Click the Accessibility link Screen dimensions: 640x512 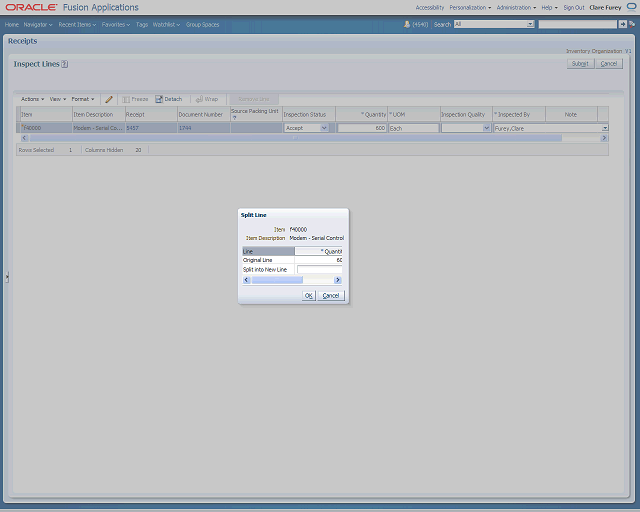(429, 7)
